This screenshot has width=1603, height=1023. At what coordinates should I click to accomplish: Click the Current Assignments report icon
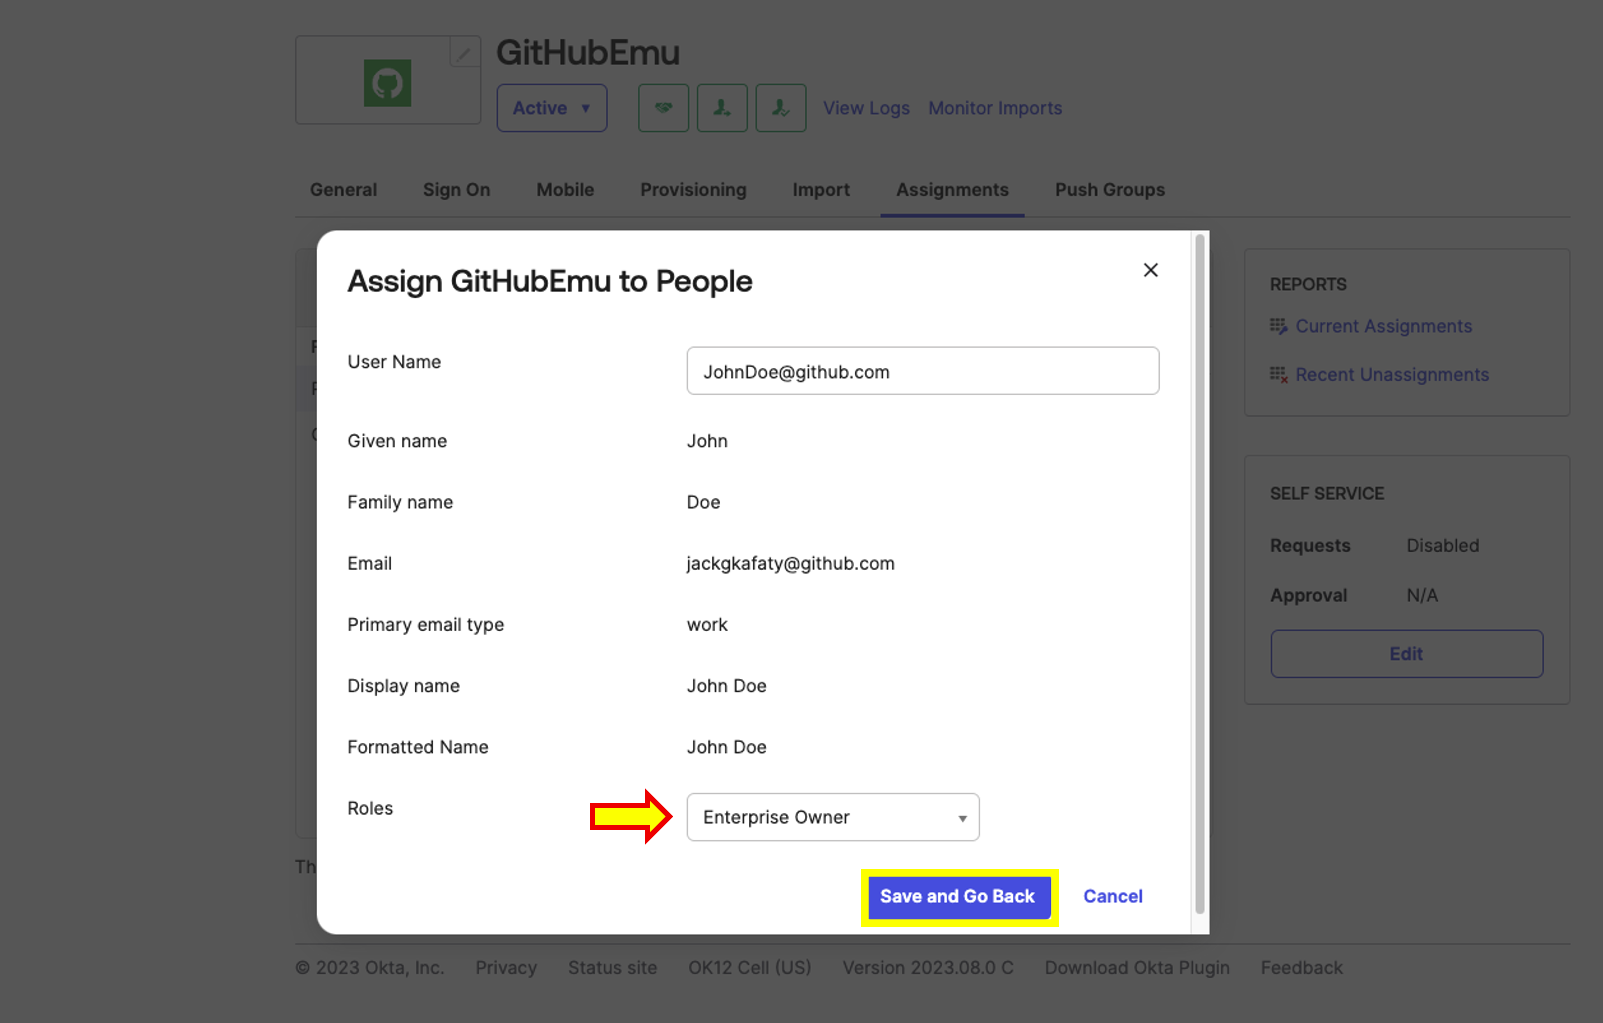tap(1278, 326)
